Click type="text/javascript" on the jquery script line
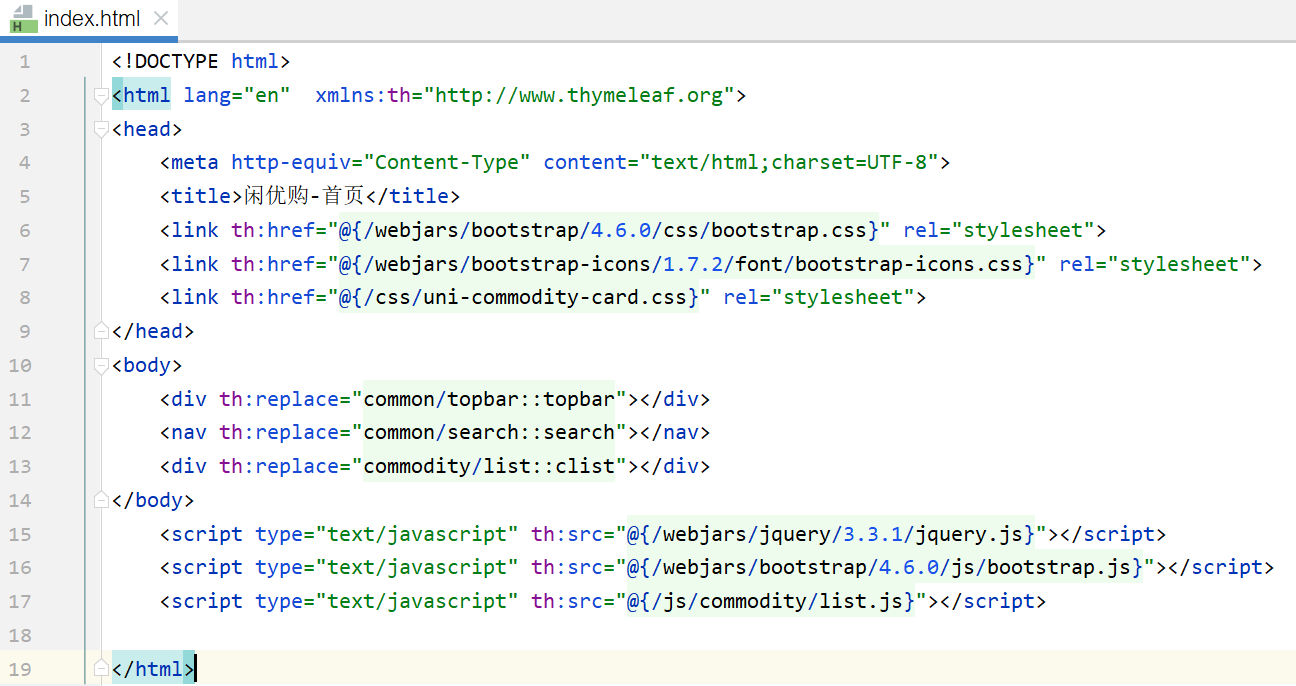Viewport: 1296px width, 686px height. click(x=387, y=534)
